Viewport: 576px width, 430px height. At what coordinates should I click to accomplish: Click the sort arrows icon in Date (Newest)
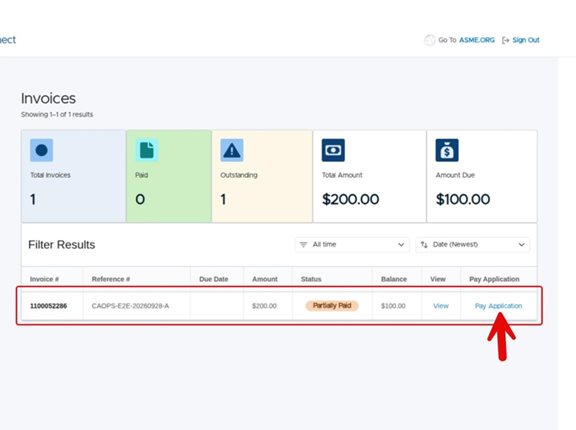(424, 245)
